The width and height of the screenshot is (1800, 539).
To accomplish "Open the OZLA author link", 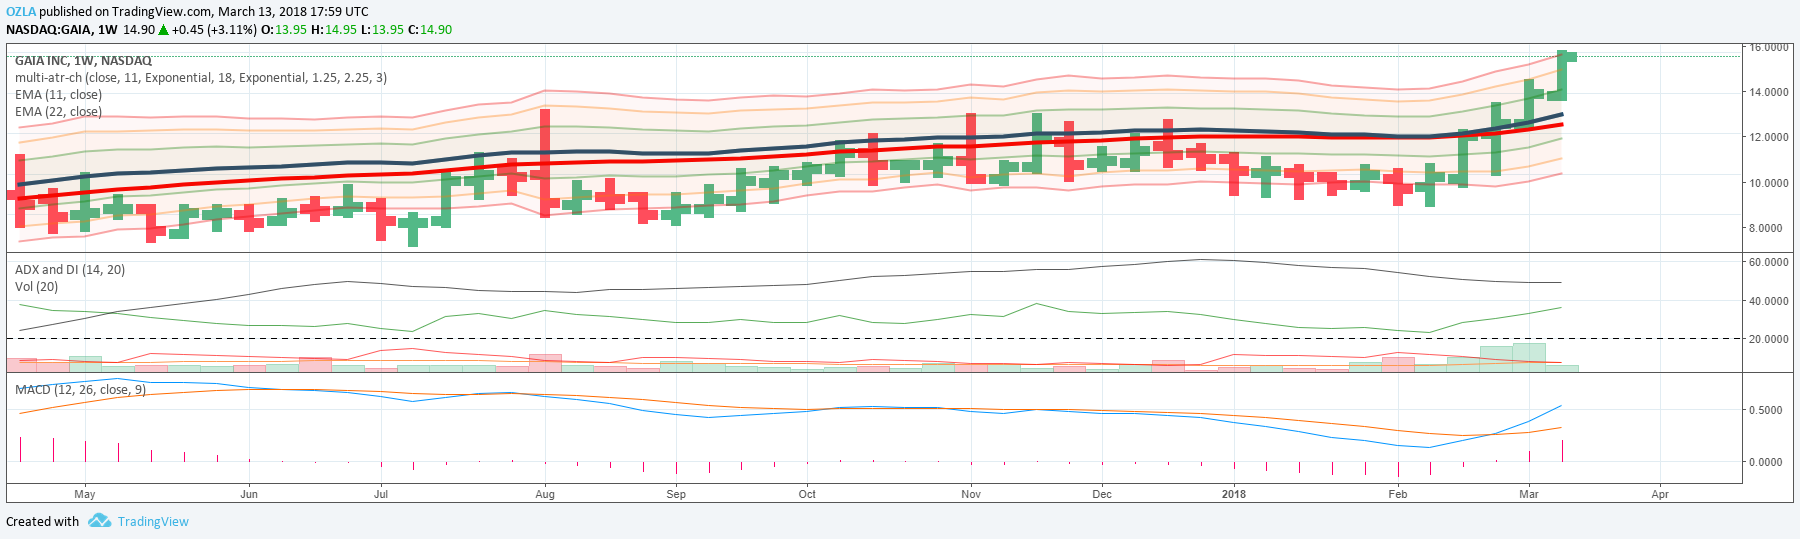I will click(21, 12).
